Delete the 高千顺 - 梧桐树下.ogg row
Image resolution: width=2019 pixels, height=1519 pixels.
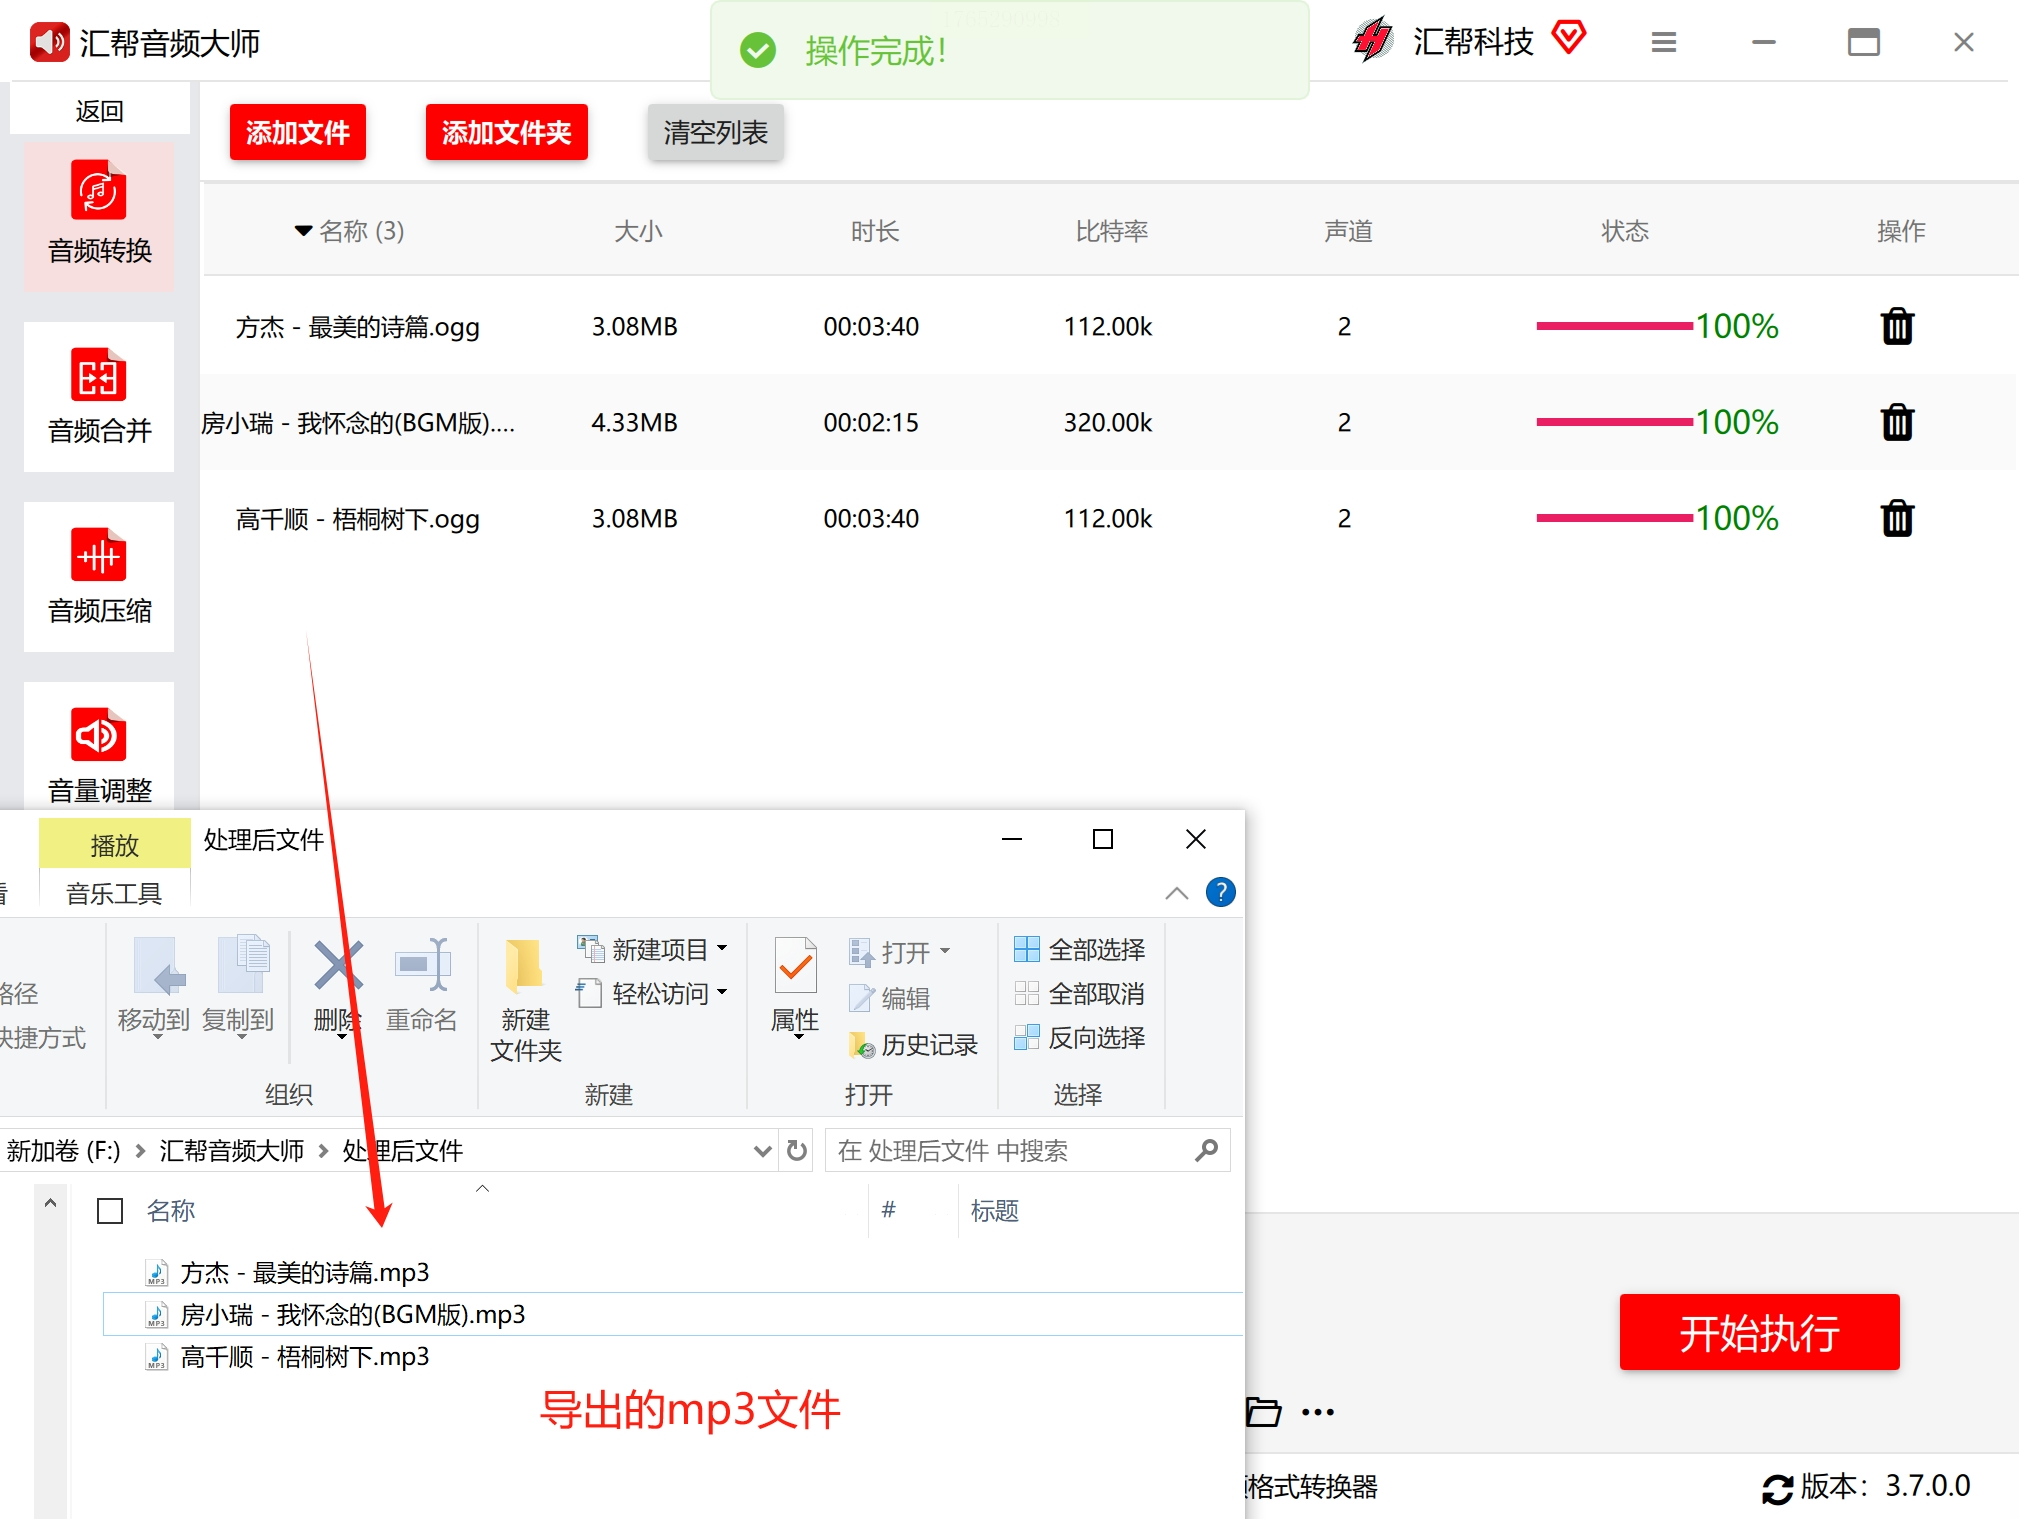[1896, 519]
